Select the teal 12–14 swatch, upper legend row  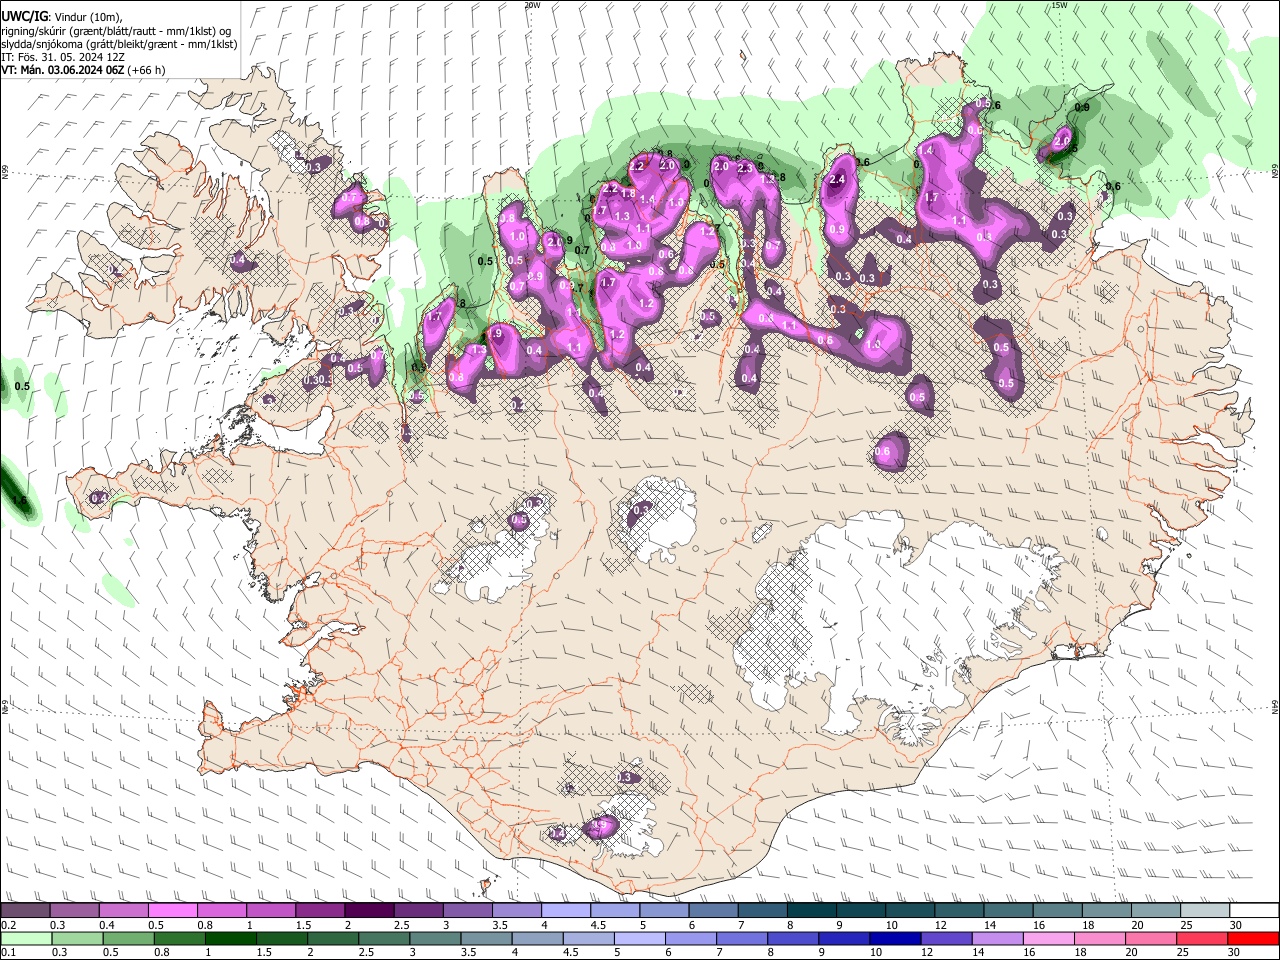coord(959,911)
